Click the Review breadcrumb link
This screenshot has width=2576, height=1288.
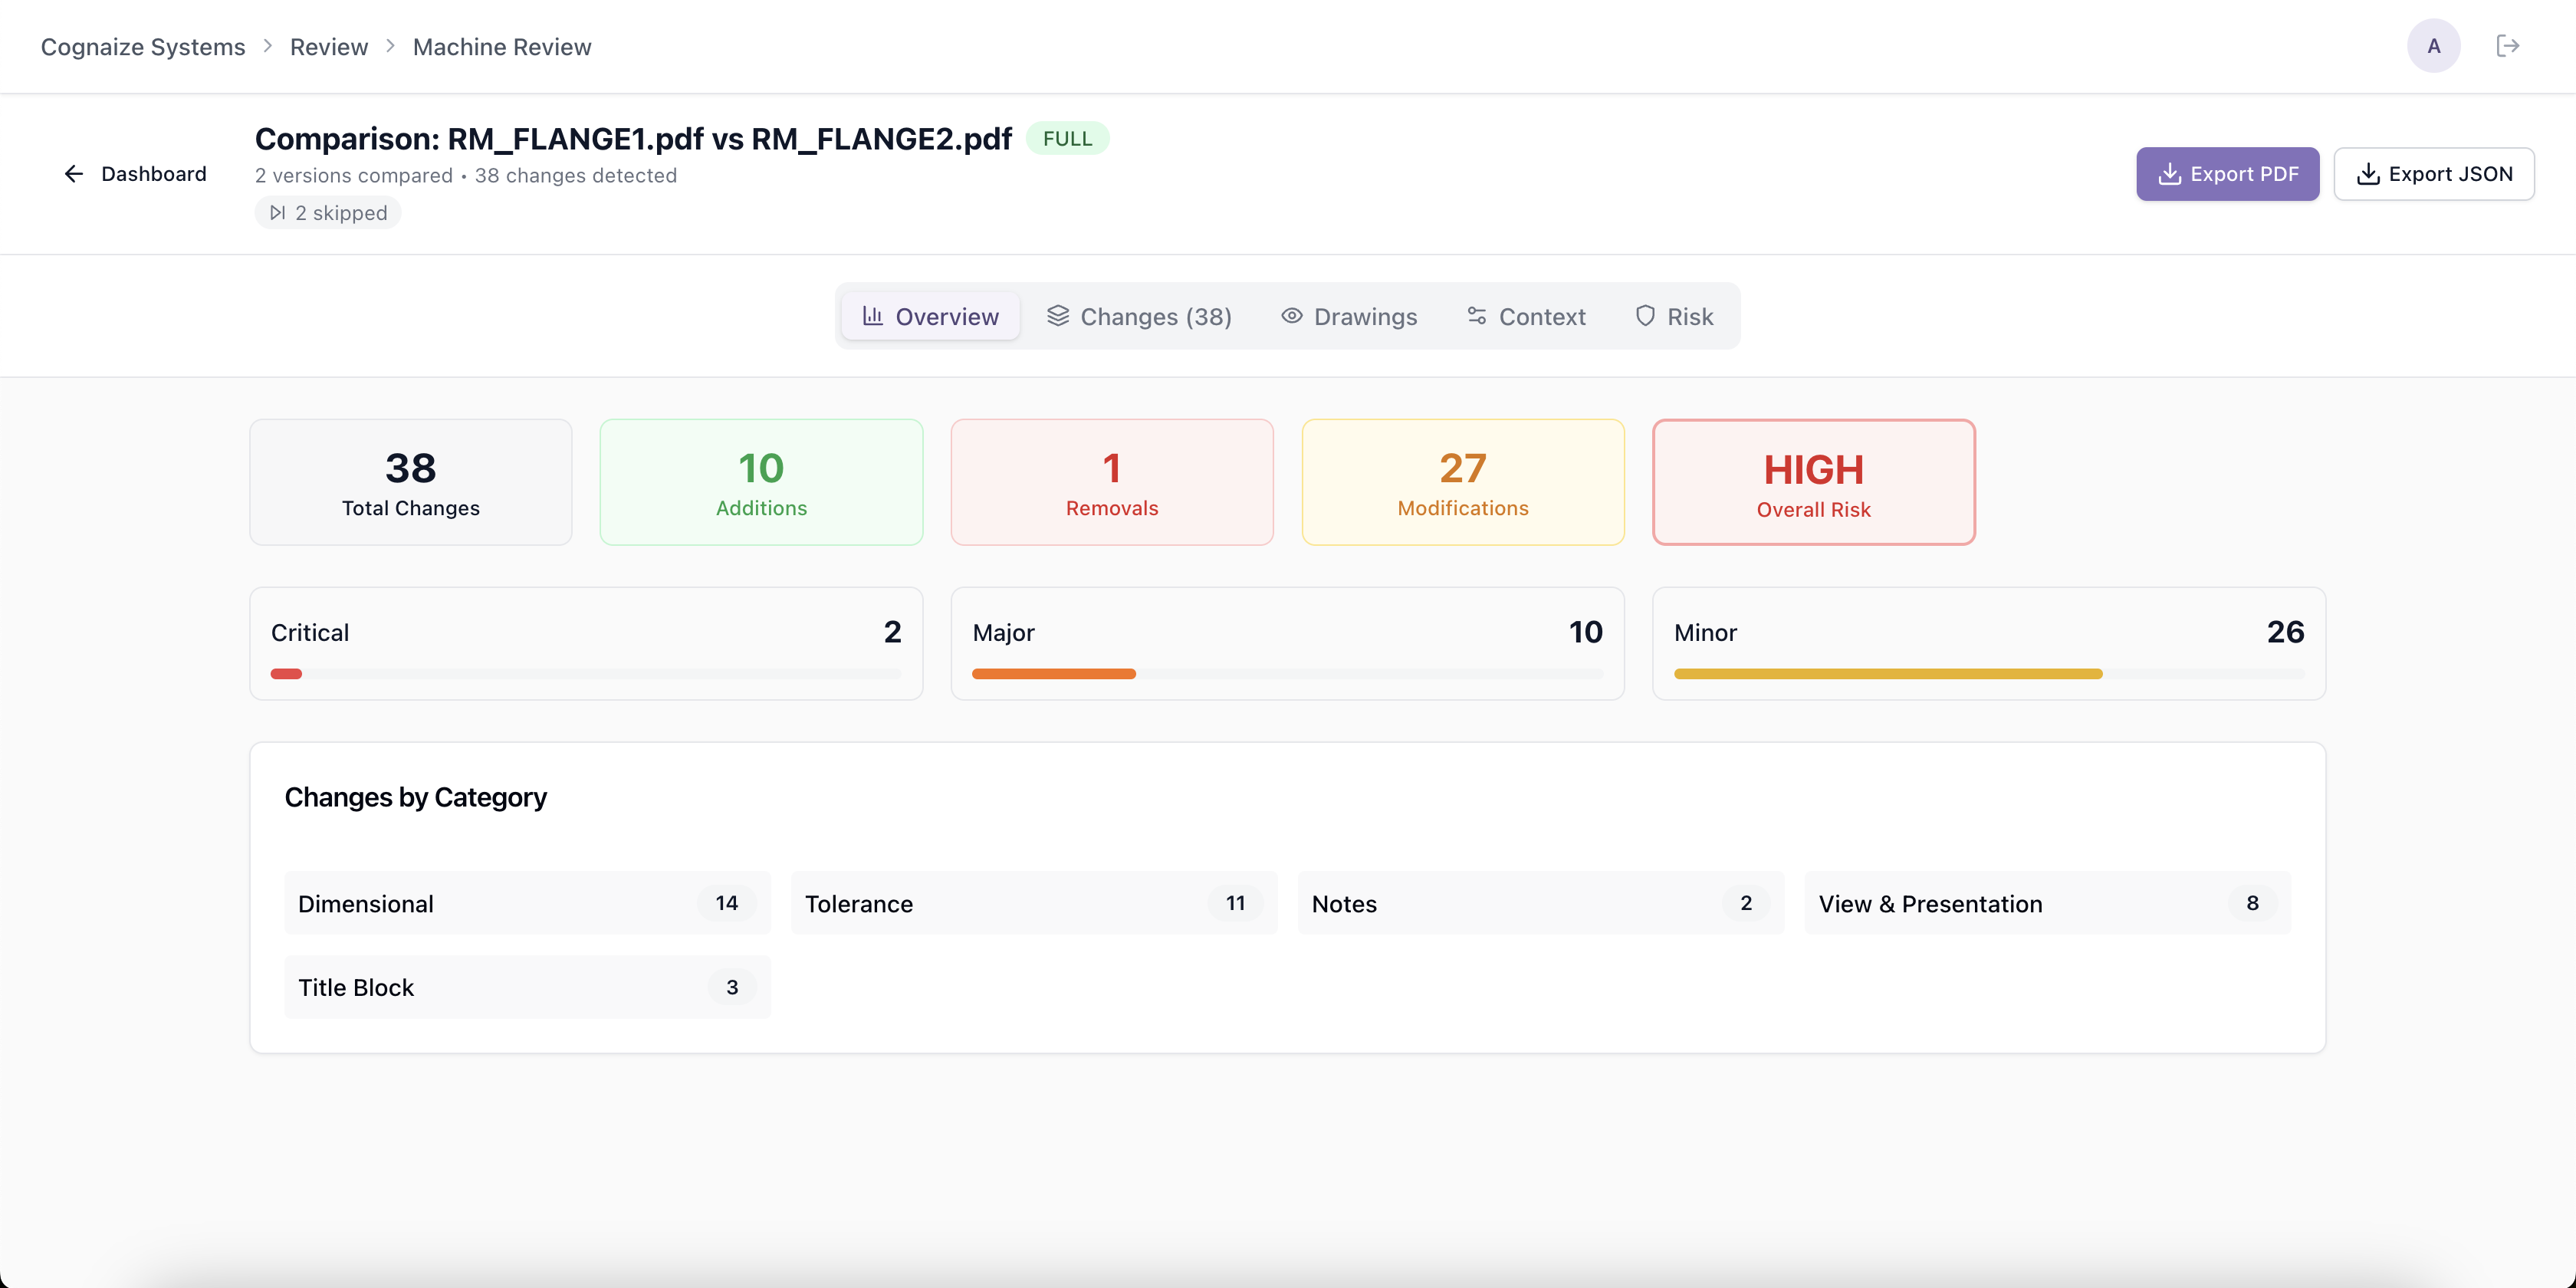tap(328, 47)
